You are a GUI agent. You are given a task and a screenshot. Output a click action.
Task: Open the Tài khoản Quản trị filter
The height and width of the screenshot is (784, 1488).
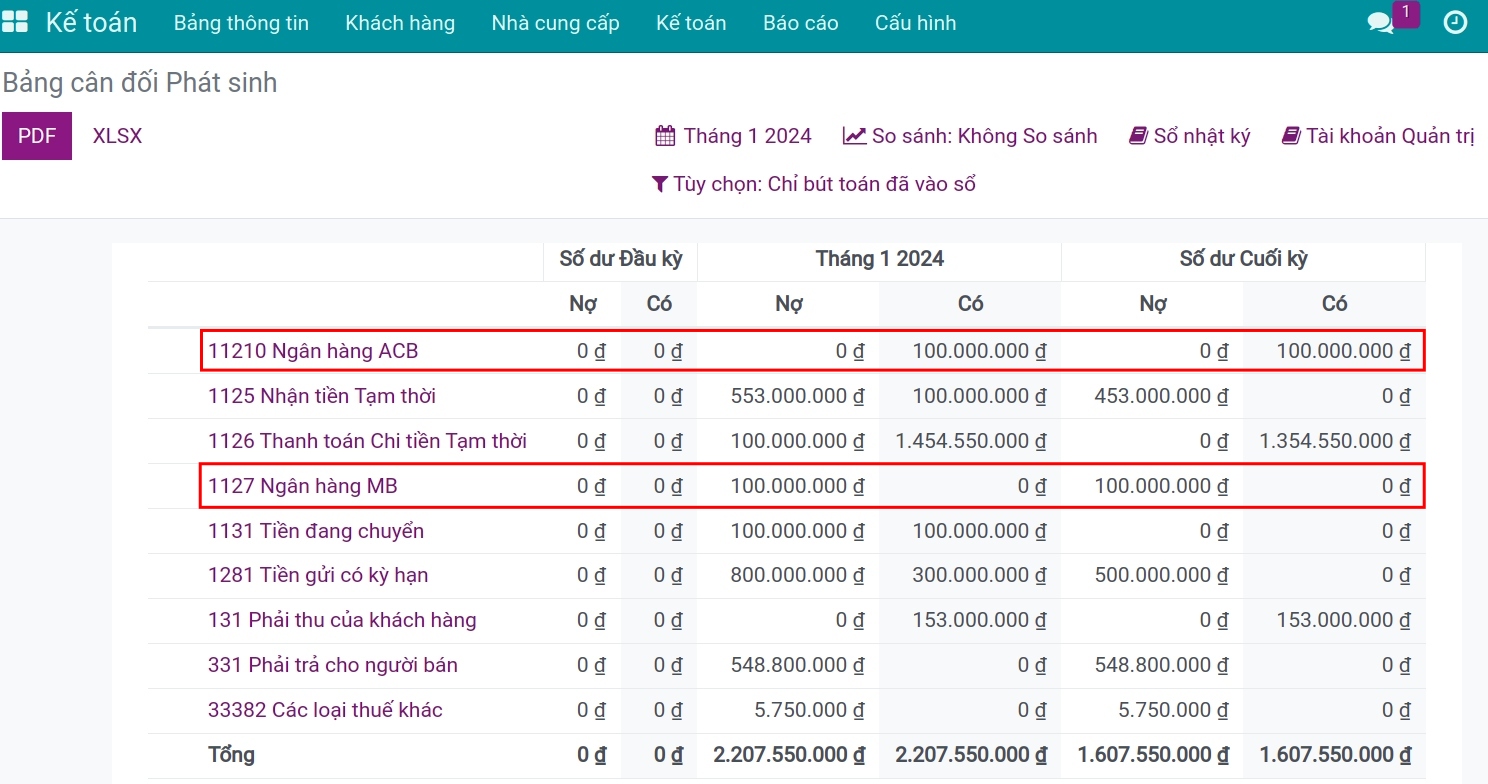point(1378,136)
